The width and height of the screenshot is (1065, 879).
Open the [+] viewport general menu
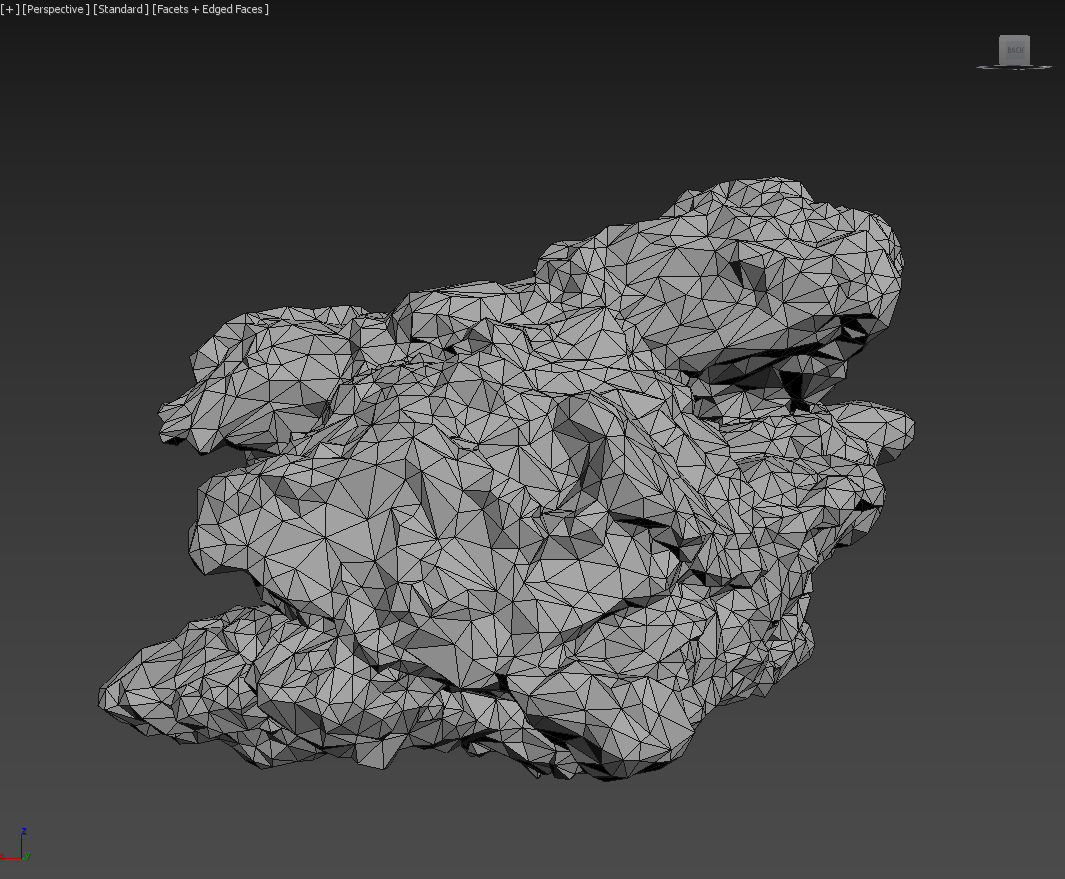point(10,10)
